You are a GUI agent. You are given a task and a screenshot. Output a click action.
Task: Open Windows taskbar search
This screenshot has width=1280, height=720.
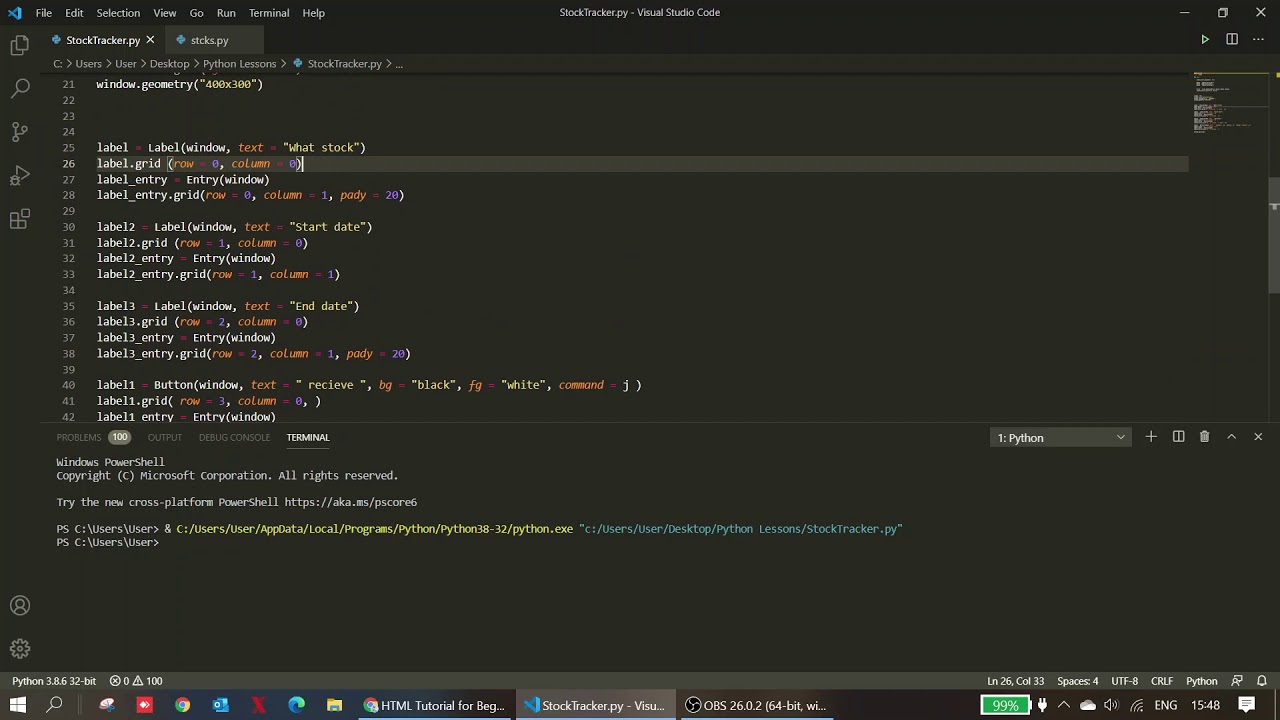click(x=55, y=705)
